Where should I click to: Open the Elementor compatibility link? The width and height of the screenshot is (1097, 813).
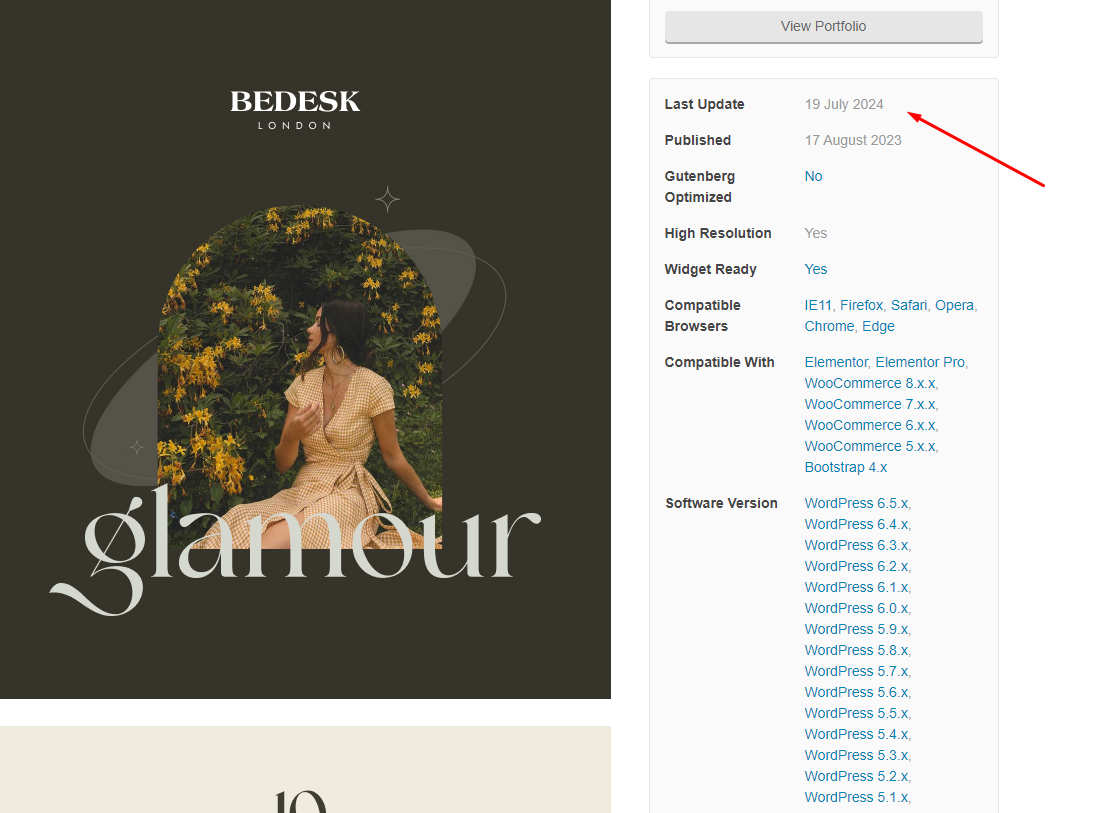(x=836, y=362)
